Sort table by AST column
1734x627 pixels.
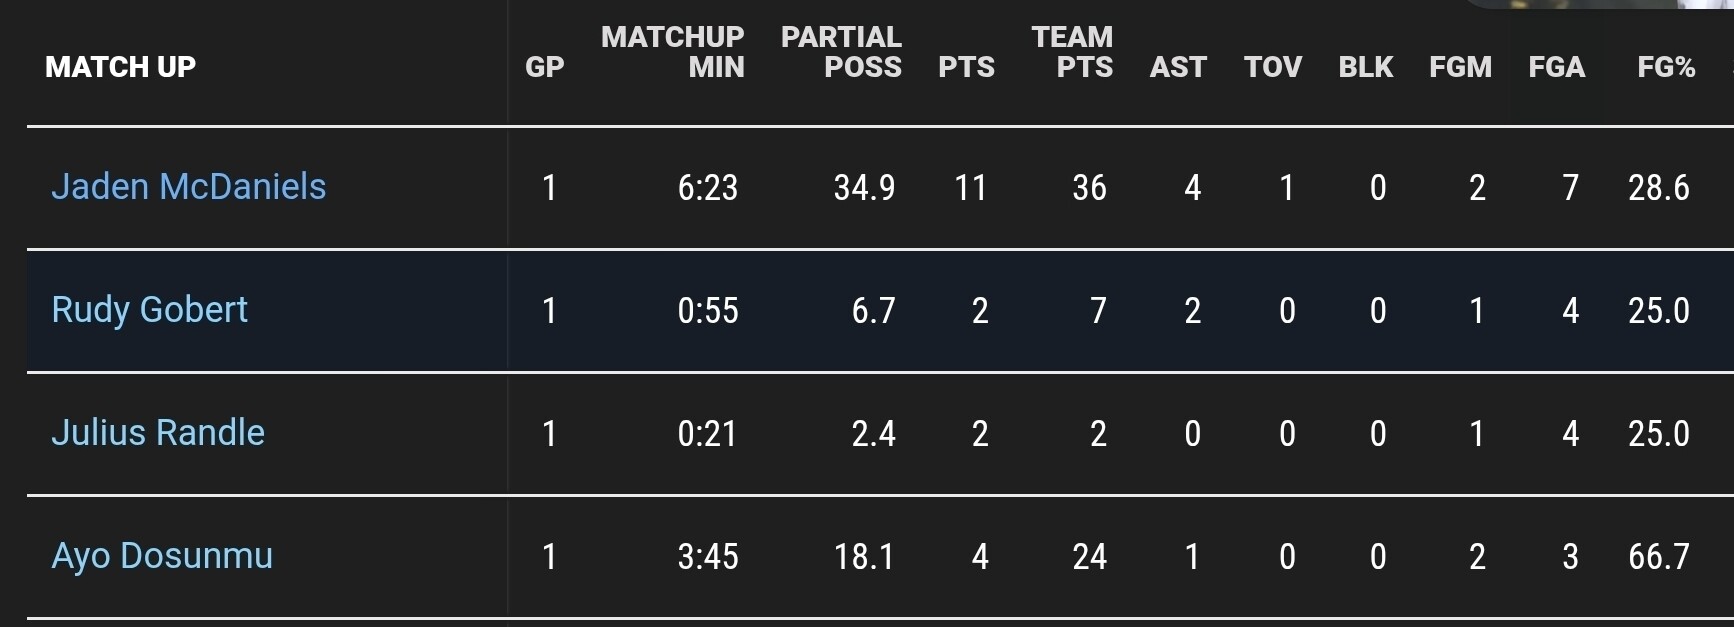(x=1178, y=67)
